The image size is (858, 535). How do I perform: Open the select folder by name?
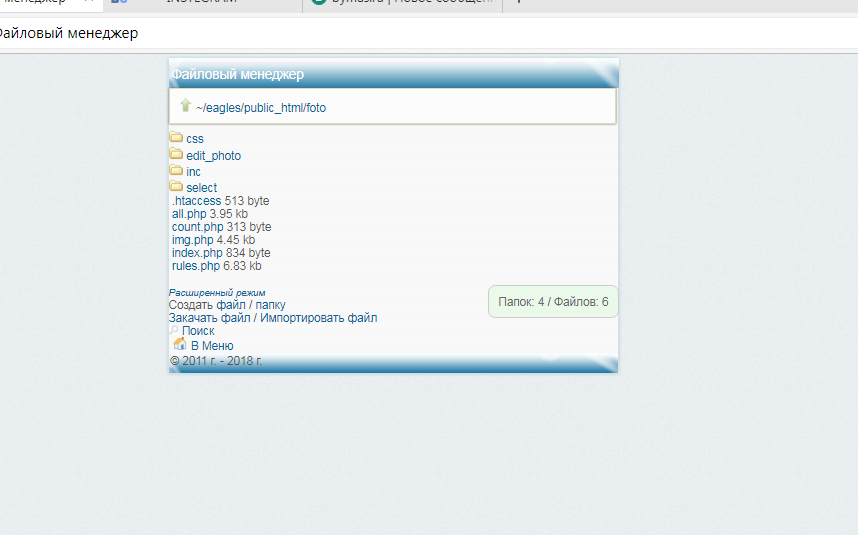(x=201, y=188)
